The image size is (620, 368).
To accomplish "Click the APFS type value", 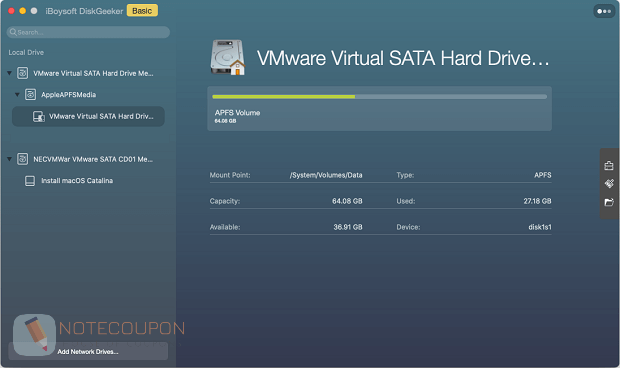I will 542,175.
